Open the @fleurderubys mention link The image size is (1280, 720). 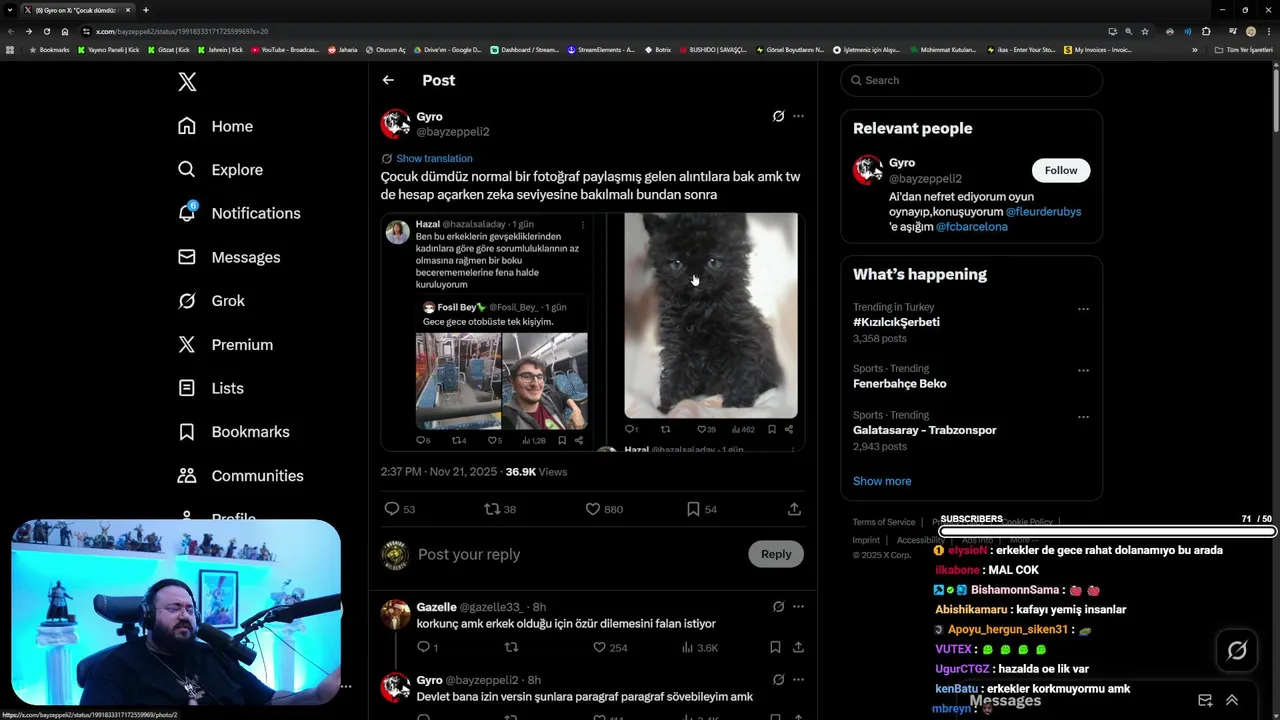tap(1043, 212)
